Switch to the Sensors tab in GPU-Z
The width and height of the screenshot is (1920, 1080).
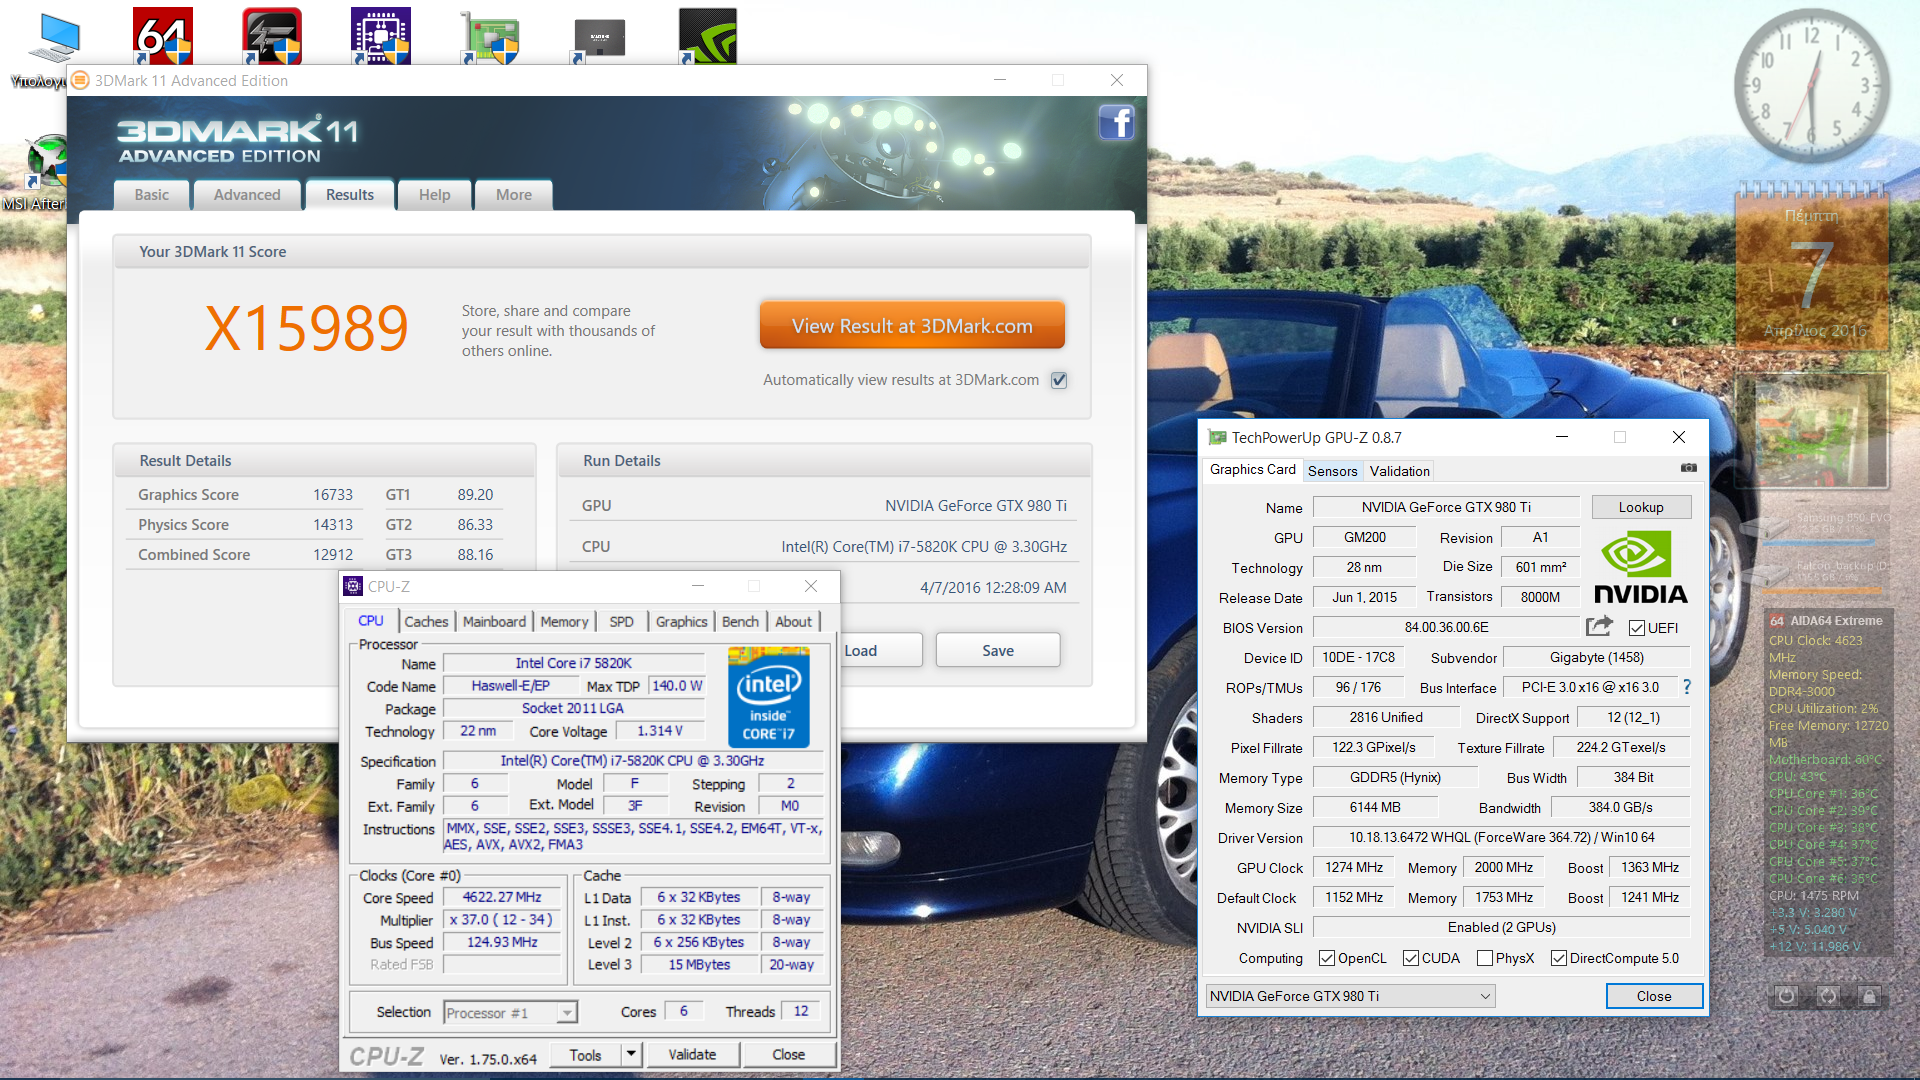click(1333, 471)
